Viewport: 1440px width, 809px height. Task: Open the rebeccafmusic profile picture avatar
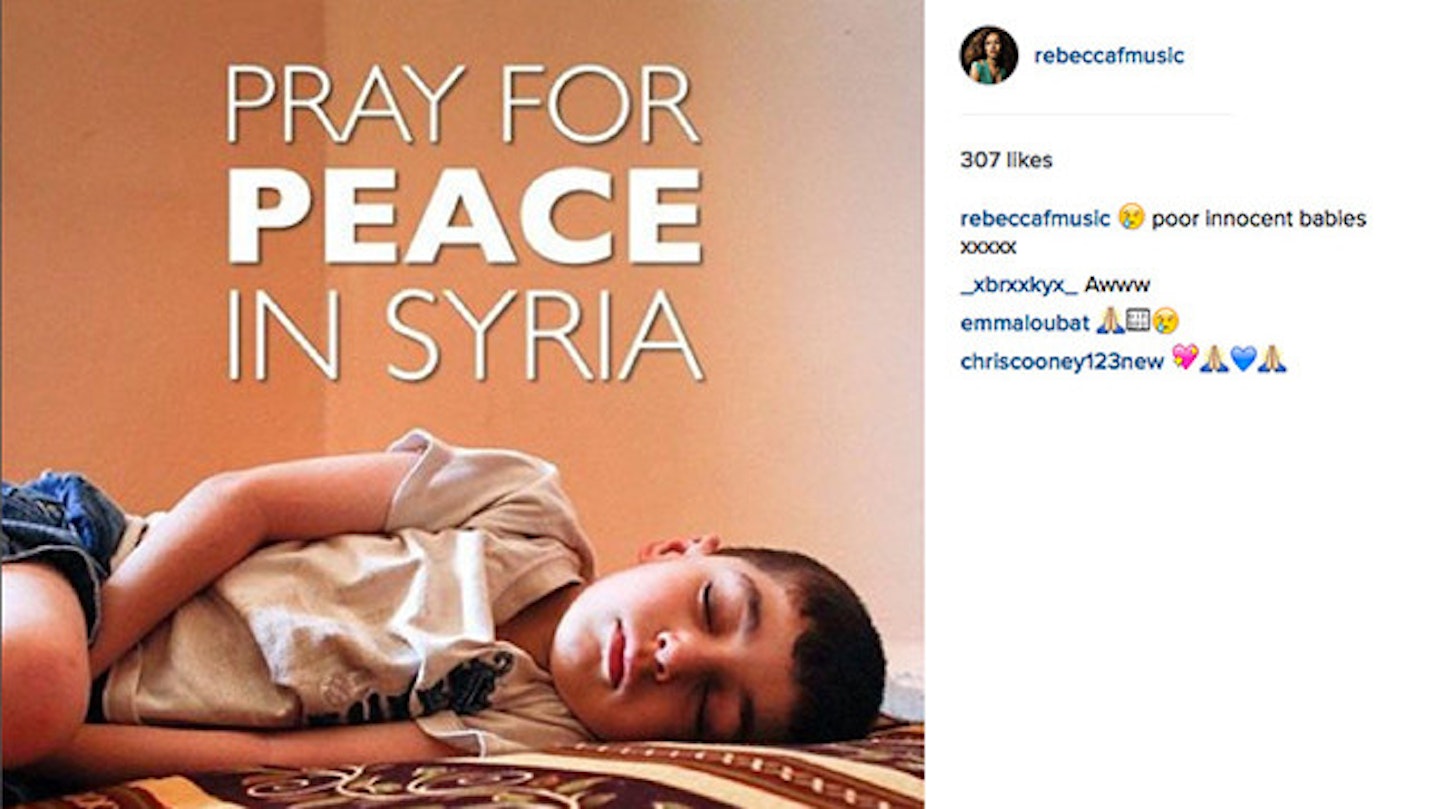(989, 55)
